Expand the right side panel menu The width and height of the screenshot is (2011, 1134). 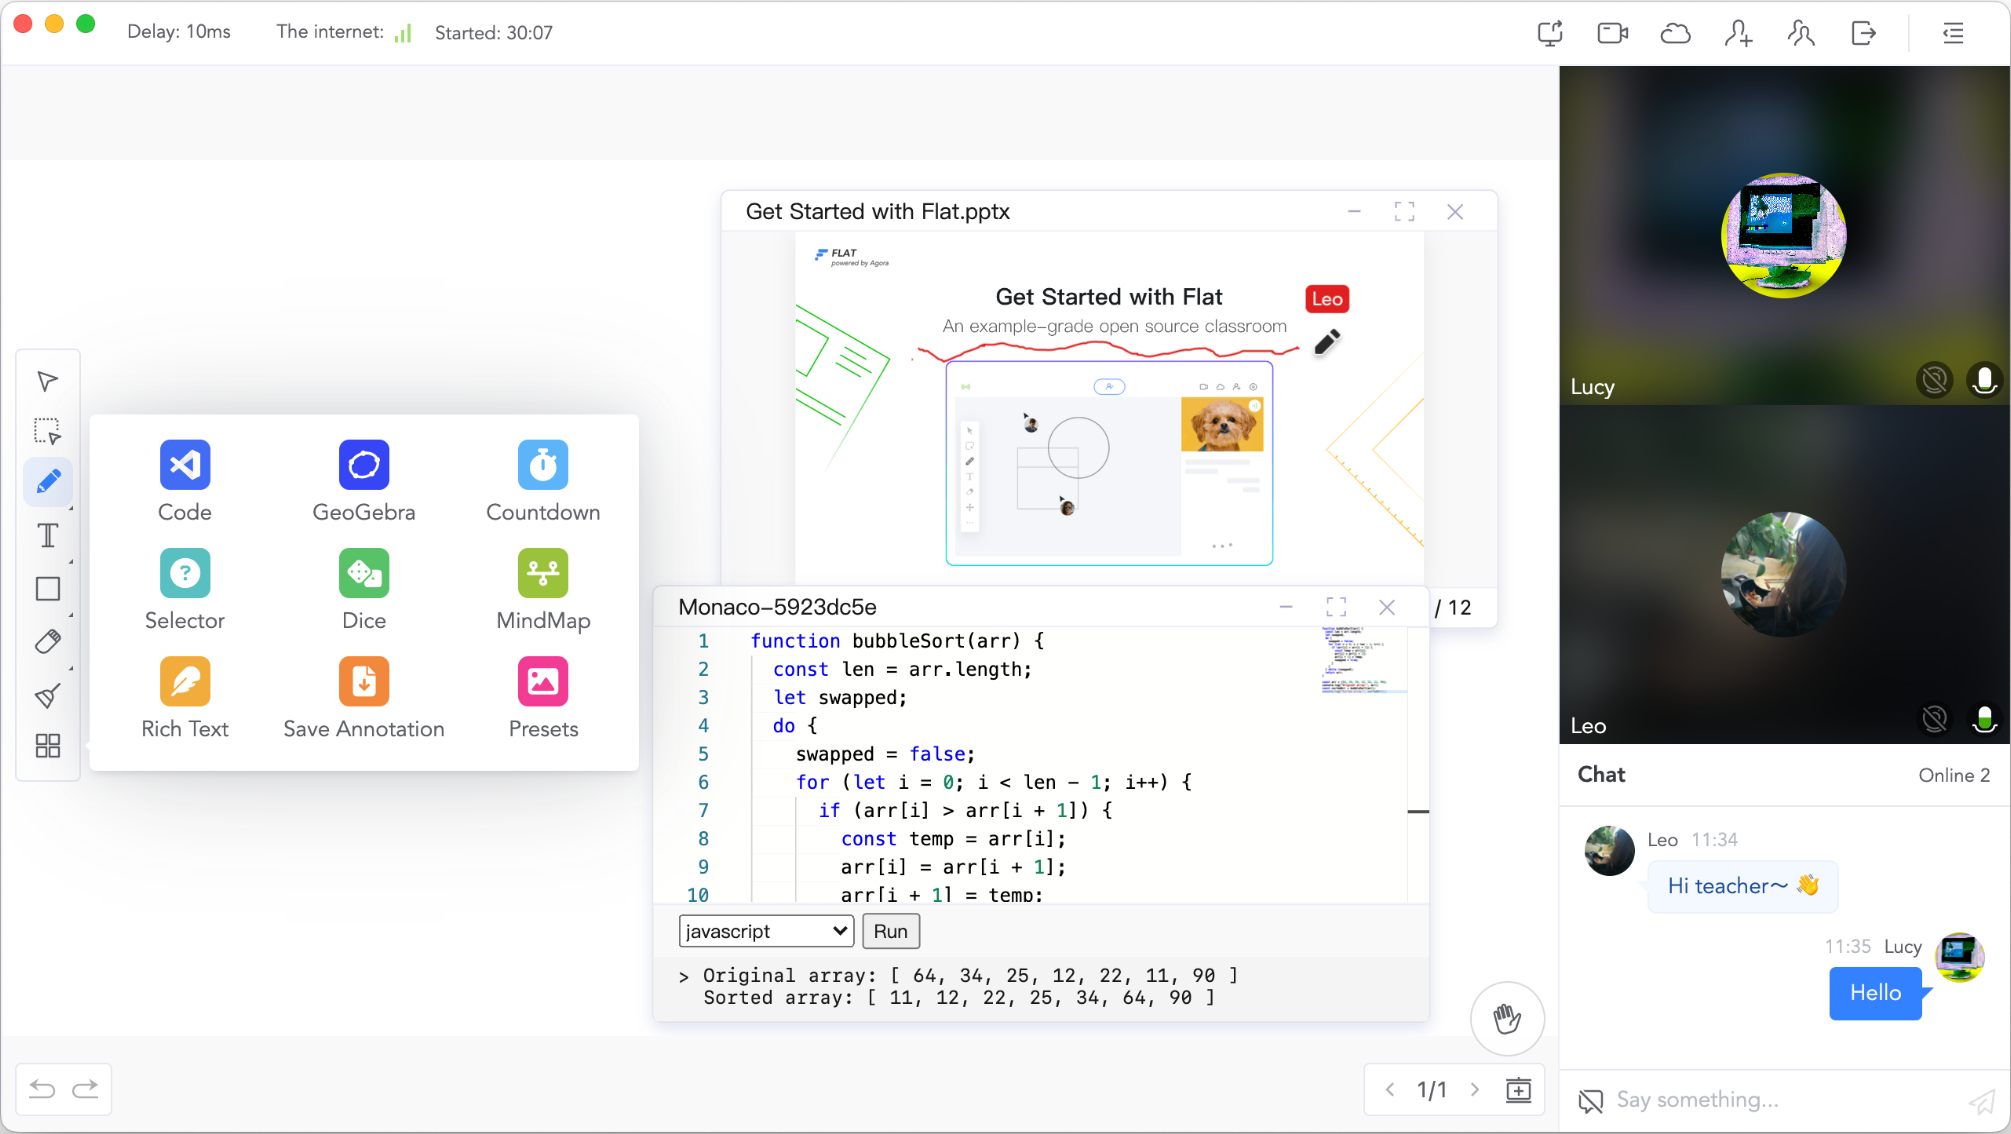pyautogui.click(x=1953, y=33)
